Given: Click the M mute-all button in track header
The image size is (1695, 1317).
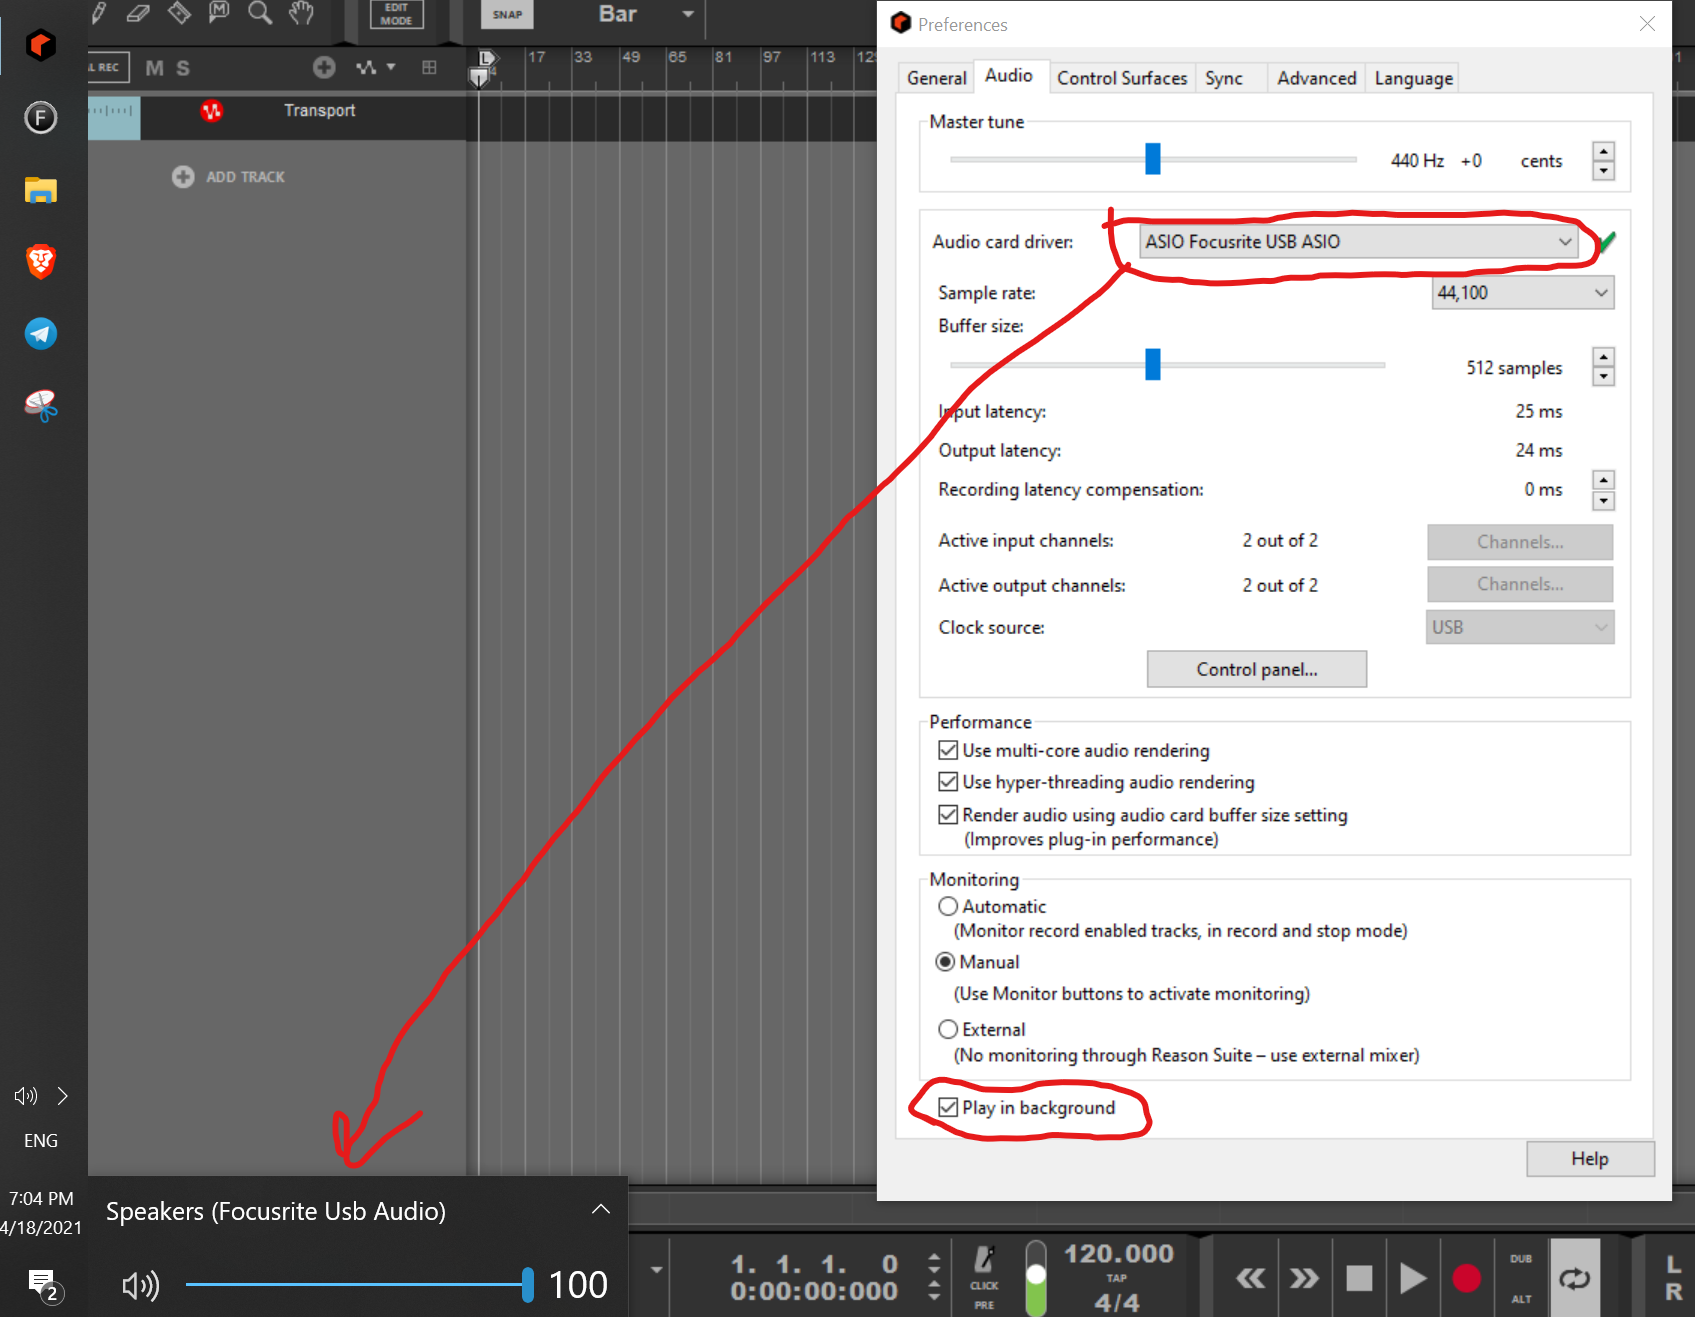Looking at the screenshot, I should click(154, 68).
